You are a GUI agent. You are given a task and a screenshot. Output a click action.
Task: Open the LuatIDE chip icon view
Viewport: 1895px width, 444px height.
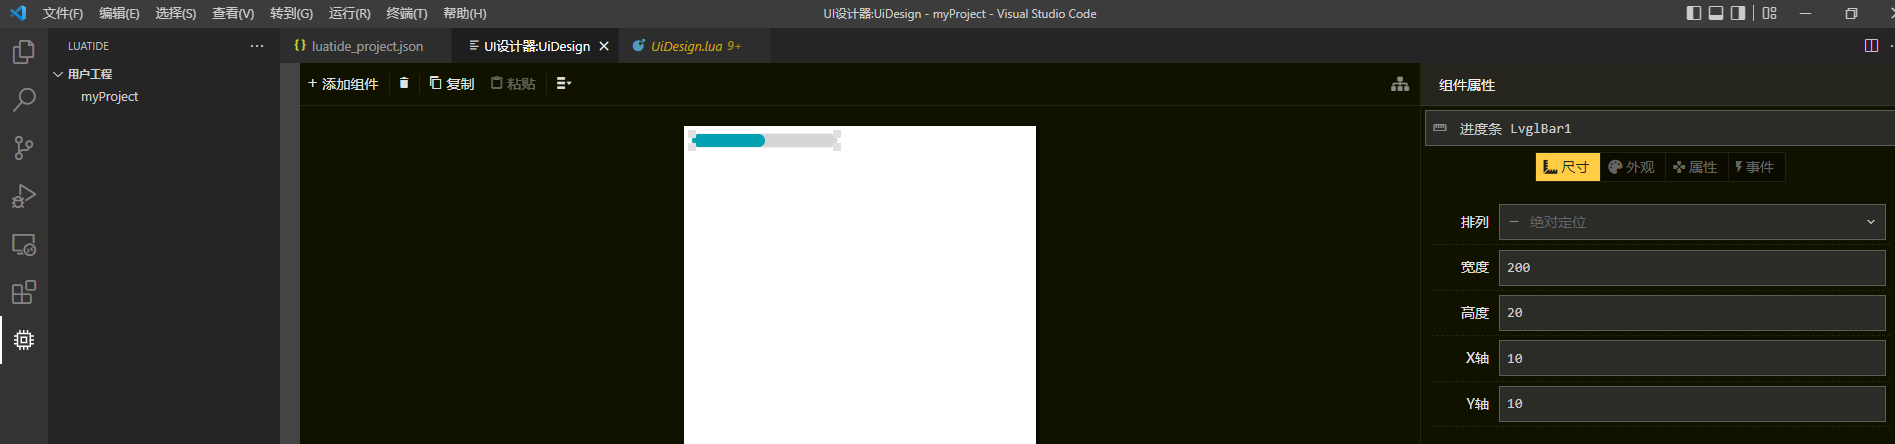click(x=24, y=340)
